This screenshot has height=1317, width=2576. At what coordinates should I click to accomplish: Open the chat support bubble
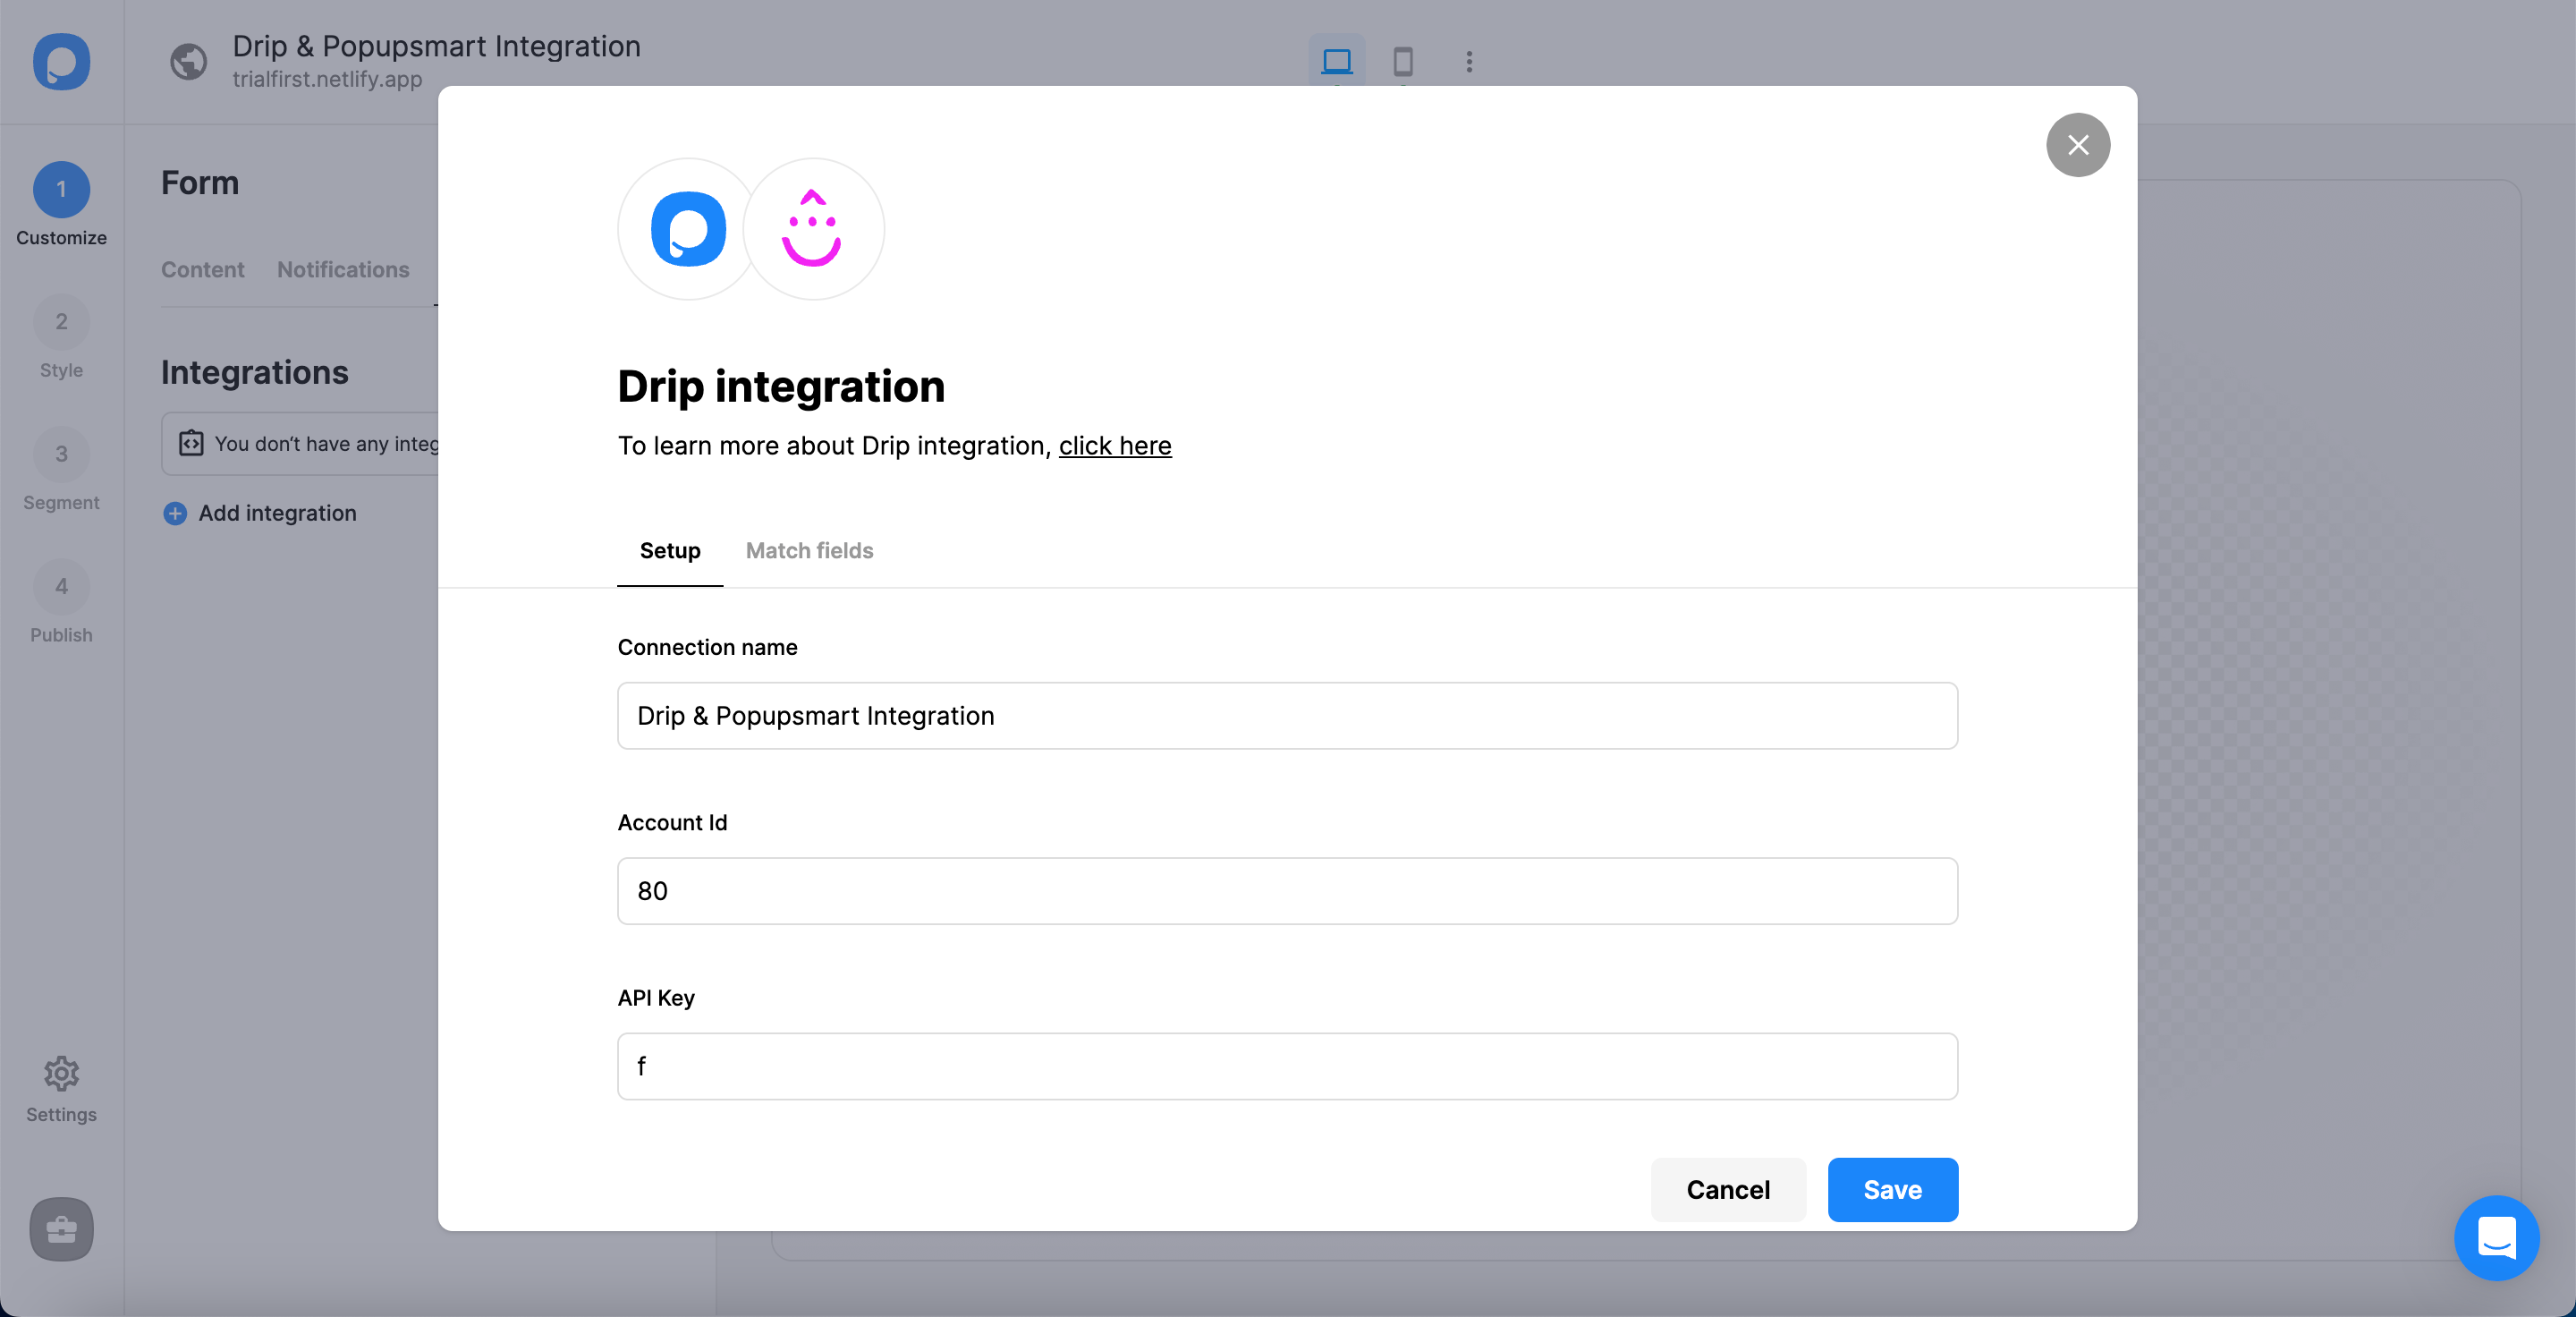click(x=2496, y=1237)
